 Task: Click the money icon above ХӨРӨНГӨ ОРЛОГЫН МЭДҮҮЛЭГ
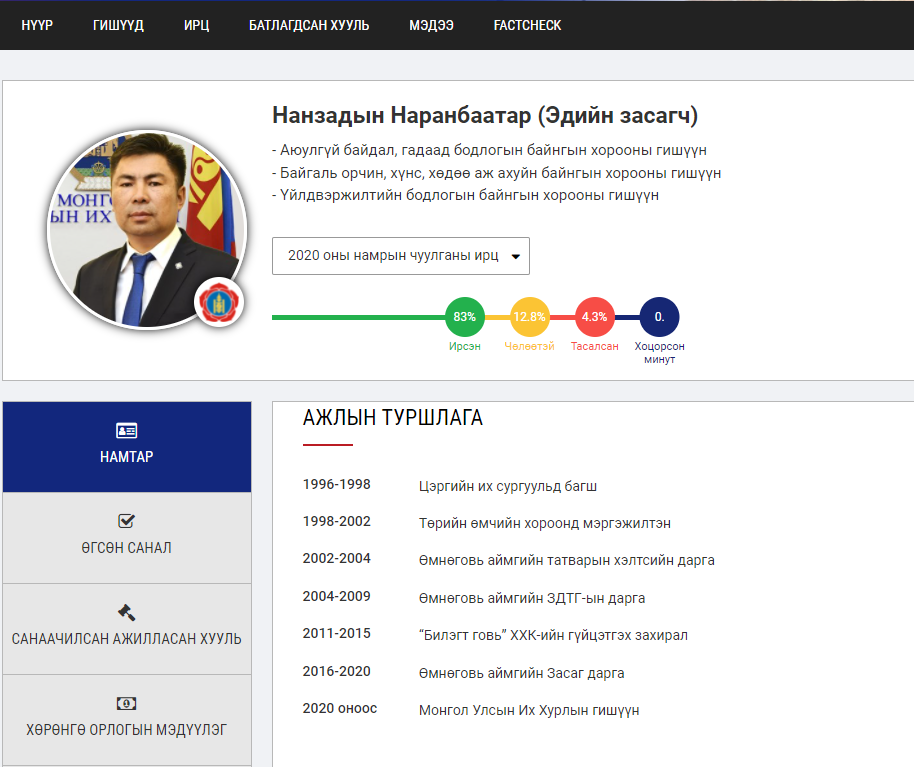point(126,703)
